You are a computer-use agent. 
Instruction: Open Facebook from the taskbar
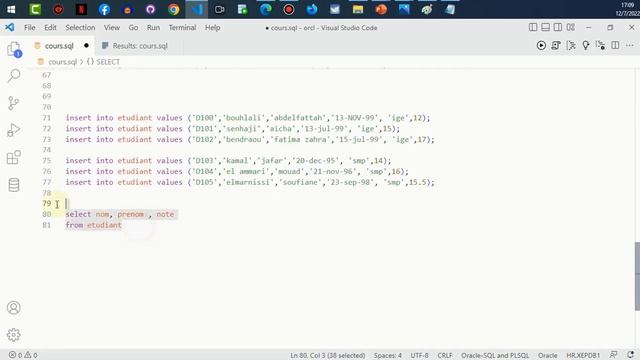coord(104,9)
